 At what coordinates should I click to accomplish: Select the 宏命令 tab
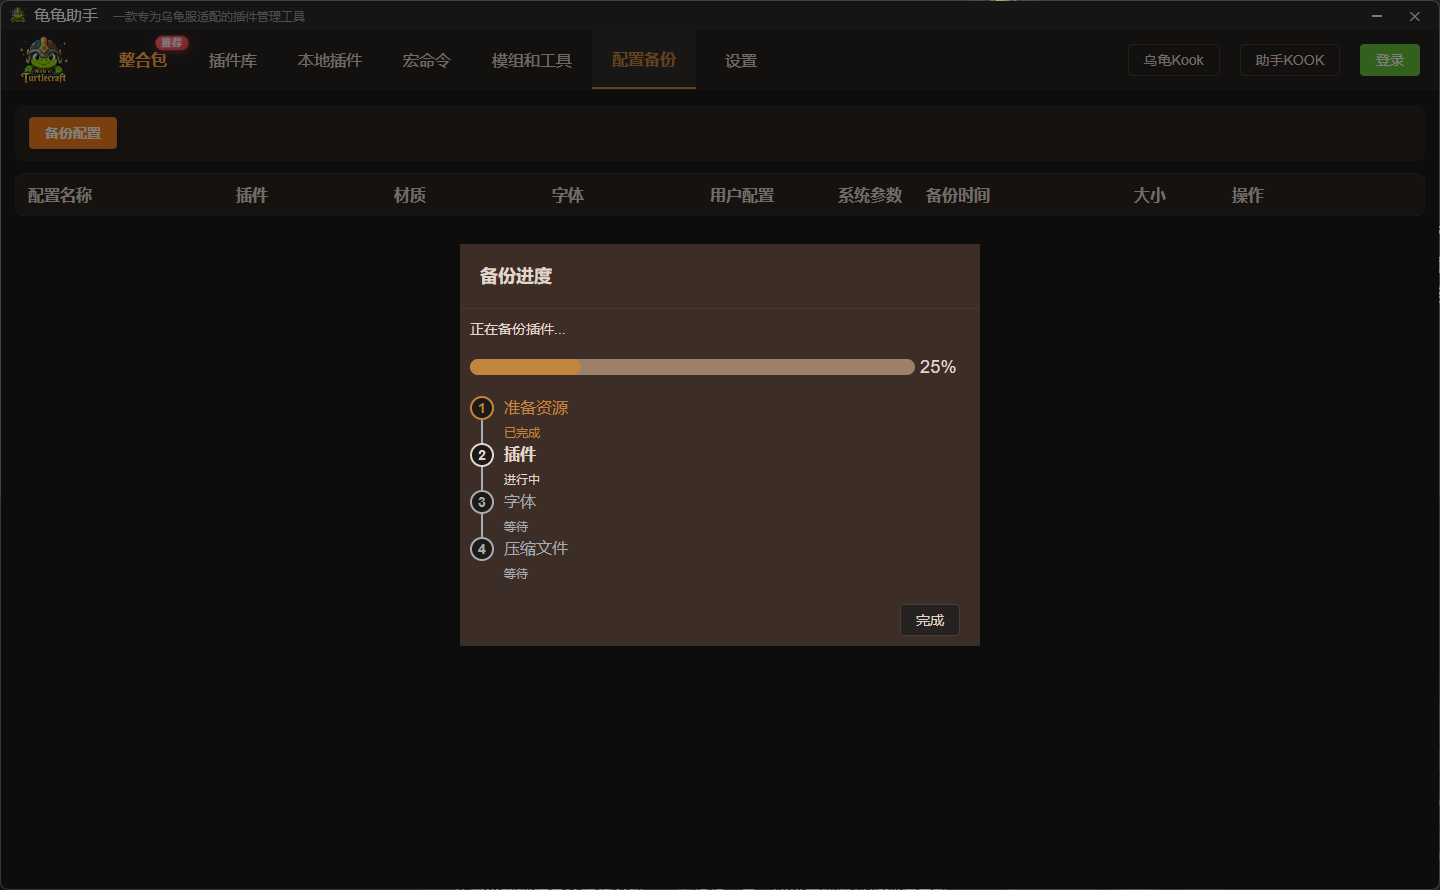(426, 61)
